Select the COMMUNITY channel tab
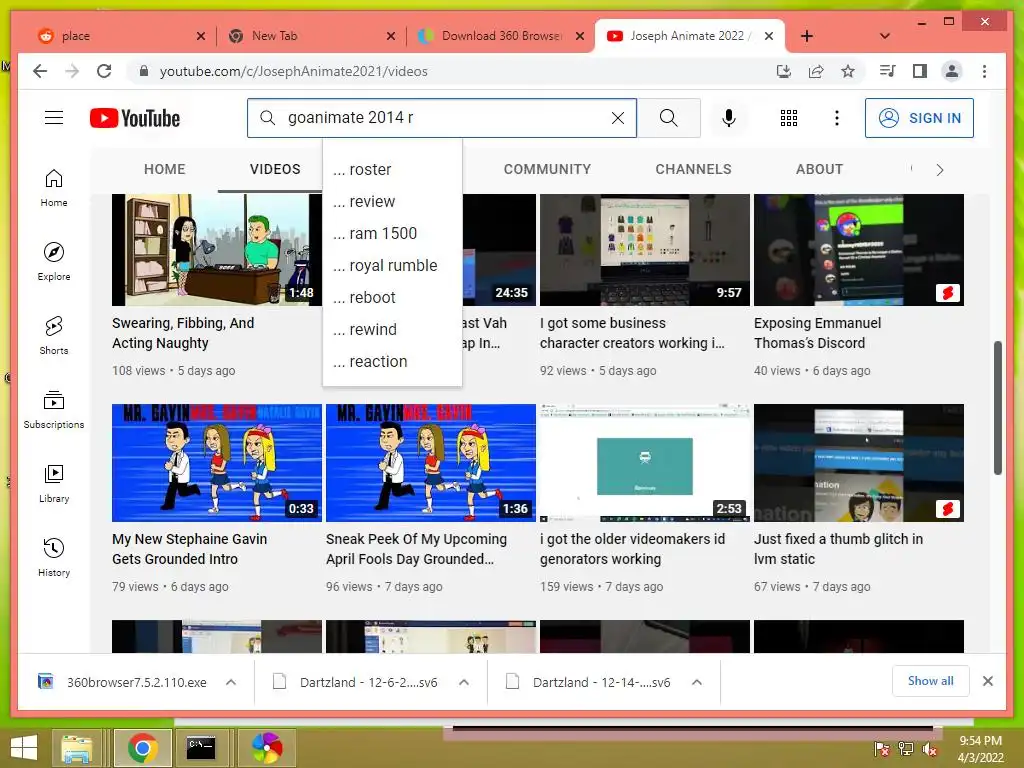Screen dimensions: 1024x768 [547, 169]
